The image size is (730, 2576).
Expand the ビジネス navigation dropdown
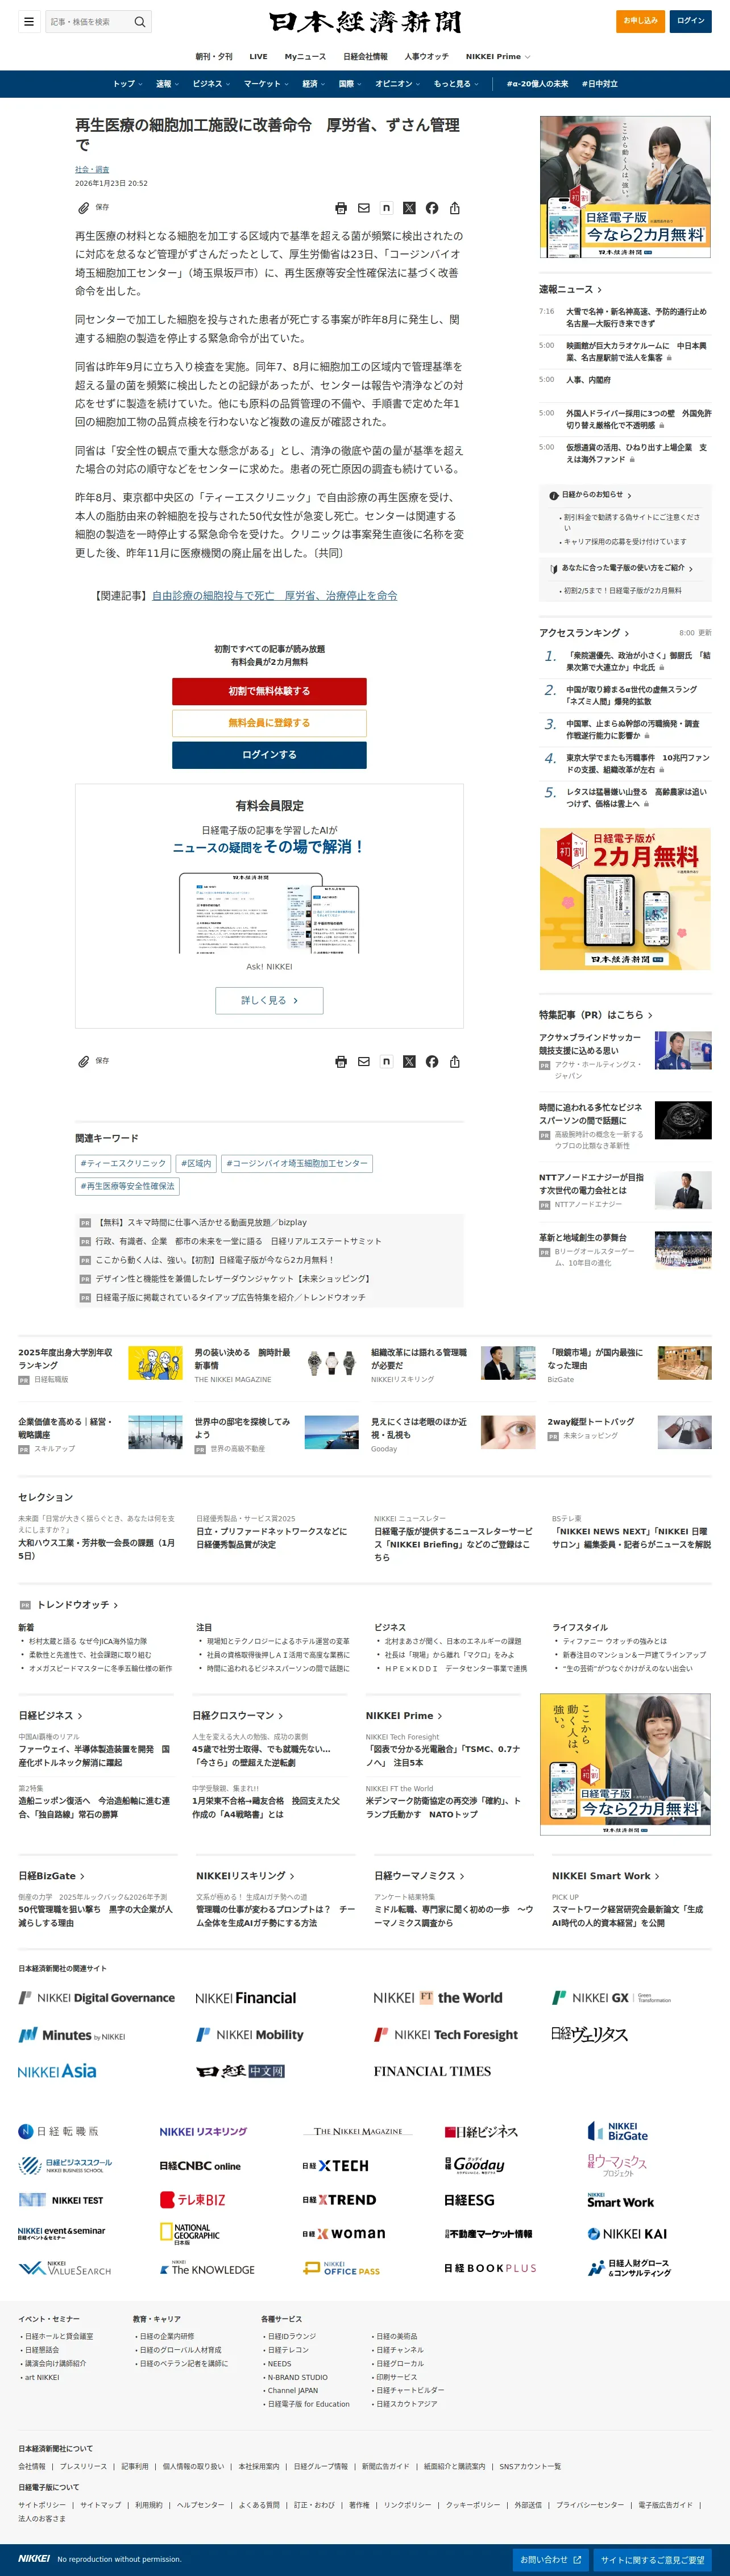pos(211,84)
